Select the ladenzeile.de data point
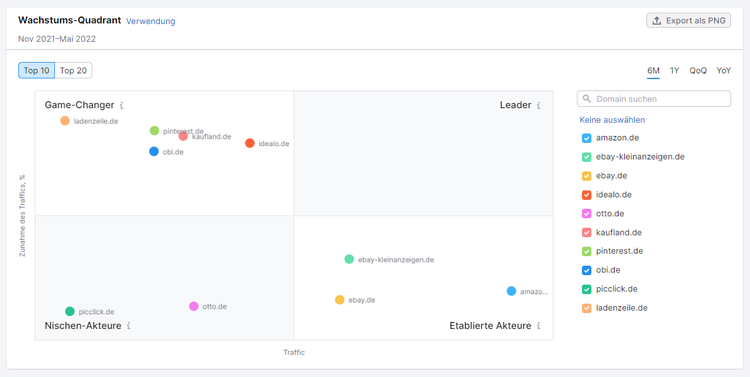 (65, 121)
